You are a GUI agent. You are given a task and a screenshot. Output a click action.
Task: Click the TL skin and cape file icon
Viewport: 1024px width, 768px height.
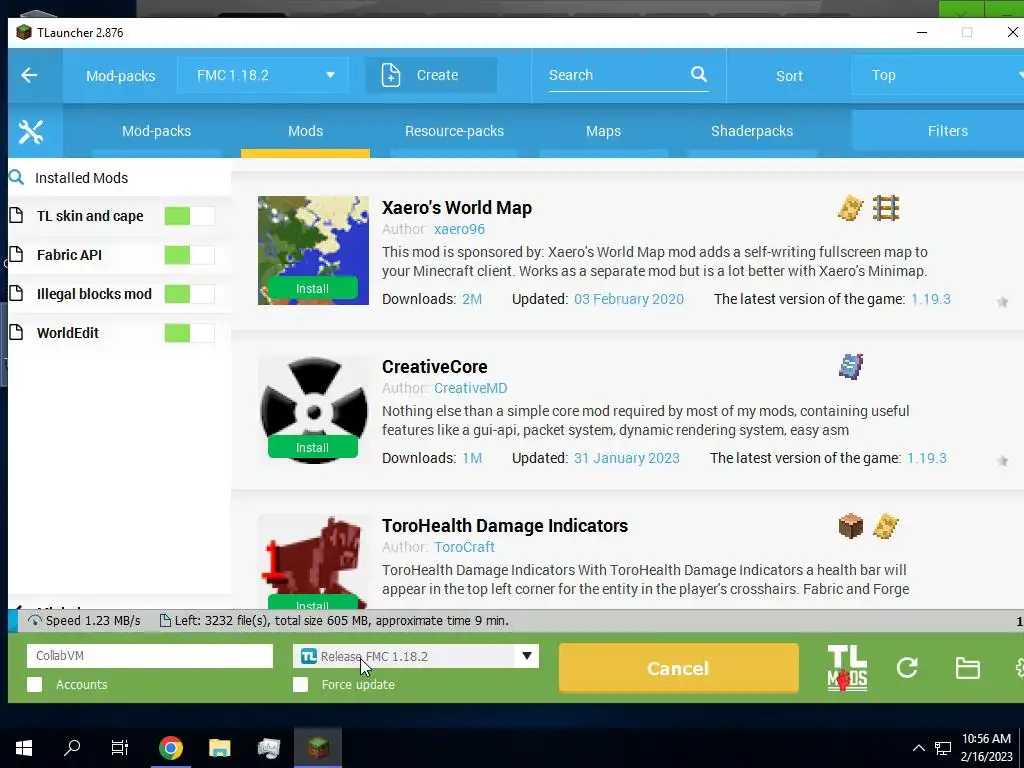click(17, 216)
